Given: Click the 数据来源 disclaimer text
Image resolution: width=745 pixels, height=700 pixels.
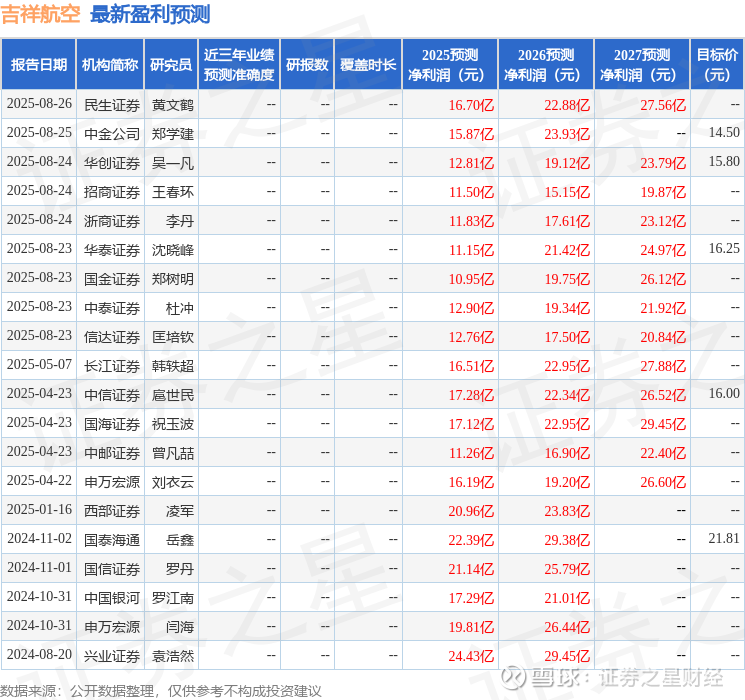Looking at the screenshot, I should [161, 690].
